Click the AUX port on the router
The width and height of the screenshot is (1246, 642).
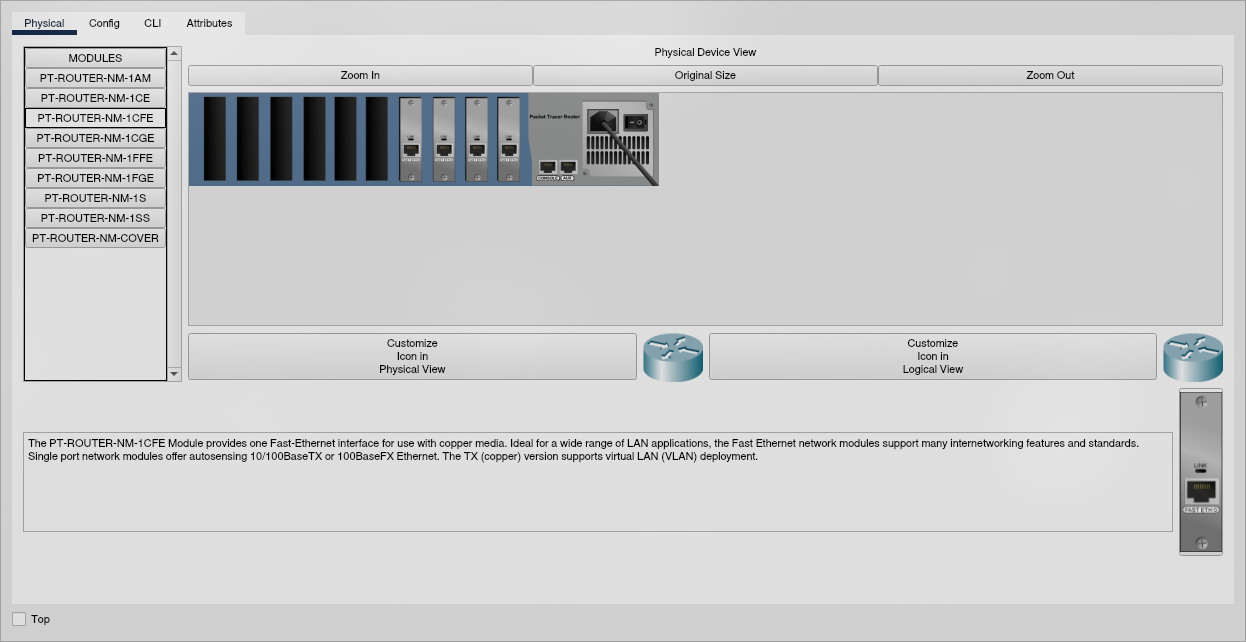coord(568,168)
